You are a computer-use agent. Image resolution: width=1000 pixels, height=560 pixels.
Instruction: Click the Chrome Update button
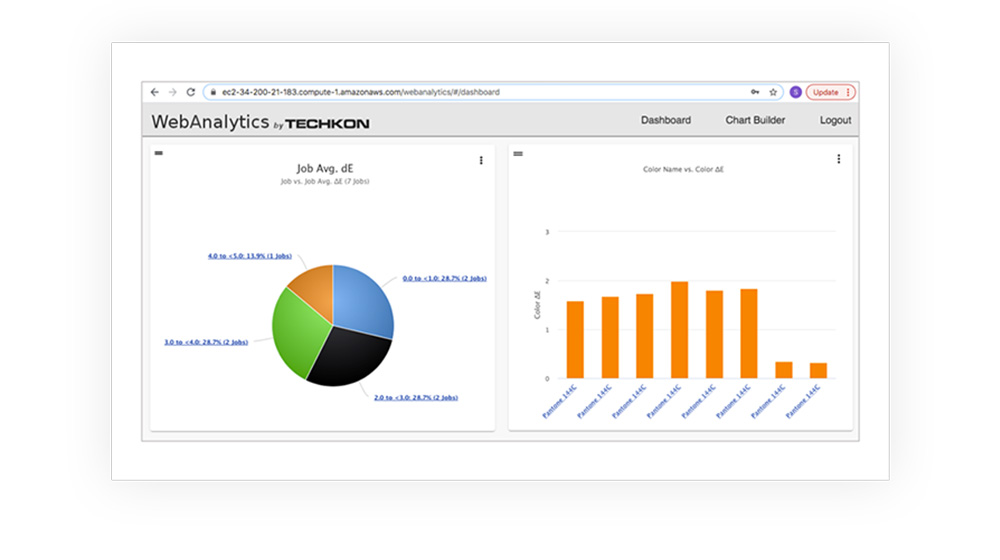(x=830, y=92)
